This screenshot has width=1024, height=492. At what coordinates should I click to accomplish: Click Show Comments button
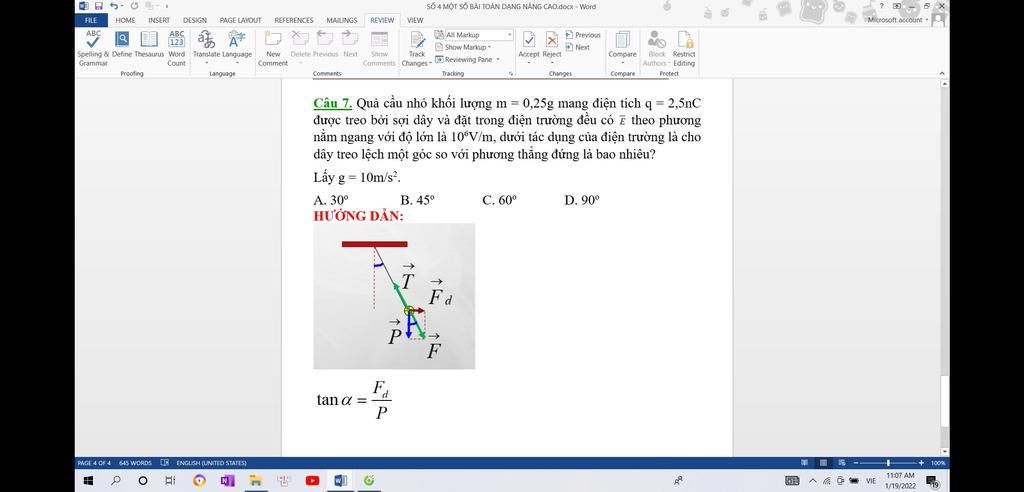point(379,48)
